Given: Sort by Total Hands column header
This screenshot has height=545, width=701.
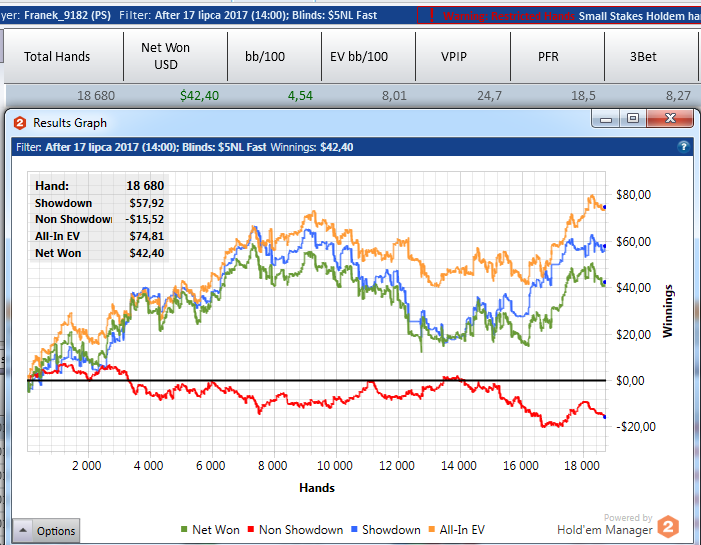Looking at the screenshot, I should (x=63, y=56).
